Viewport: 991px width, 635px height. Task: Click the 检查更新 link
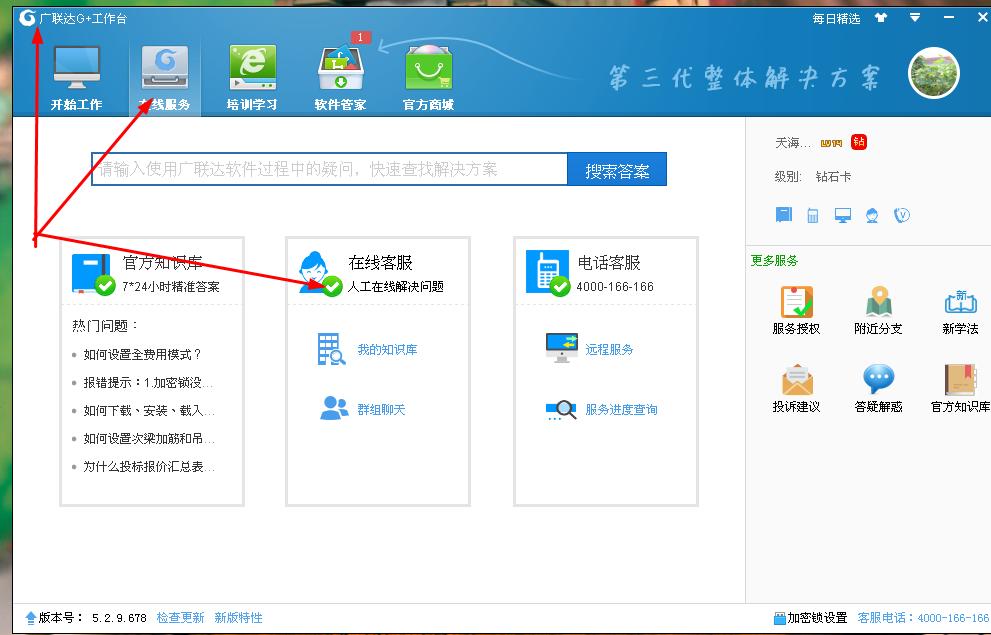[x=180, y=617]
